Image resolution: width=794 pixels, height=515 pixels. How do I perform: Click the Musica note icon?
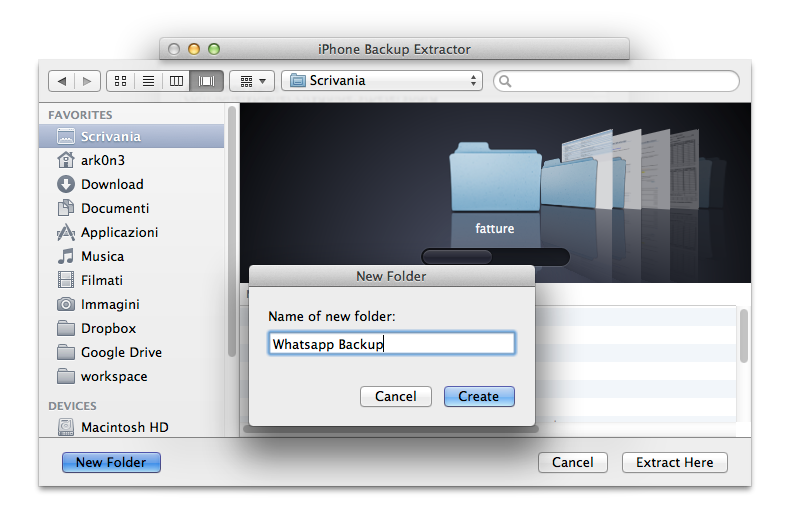coord(66,256)
